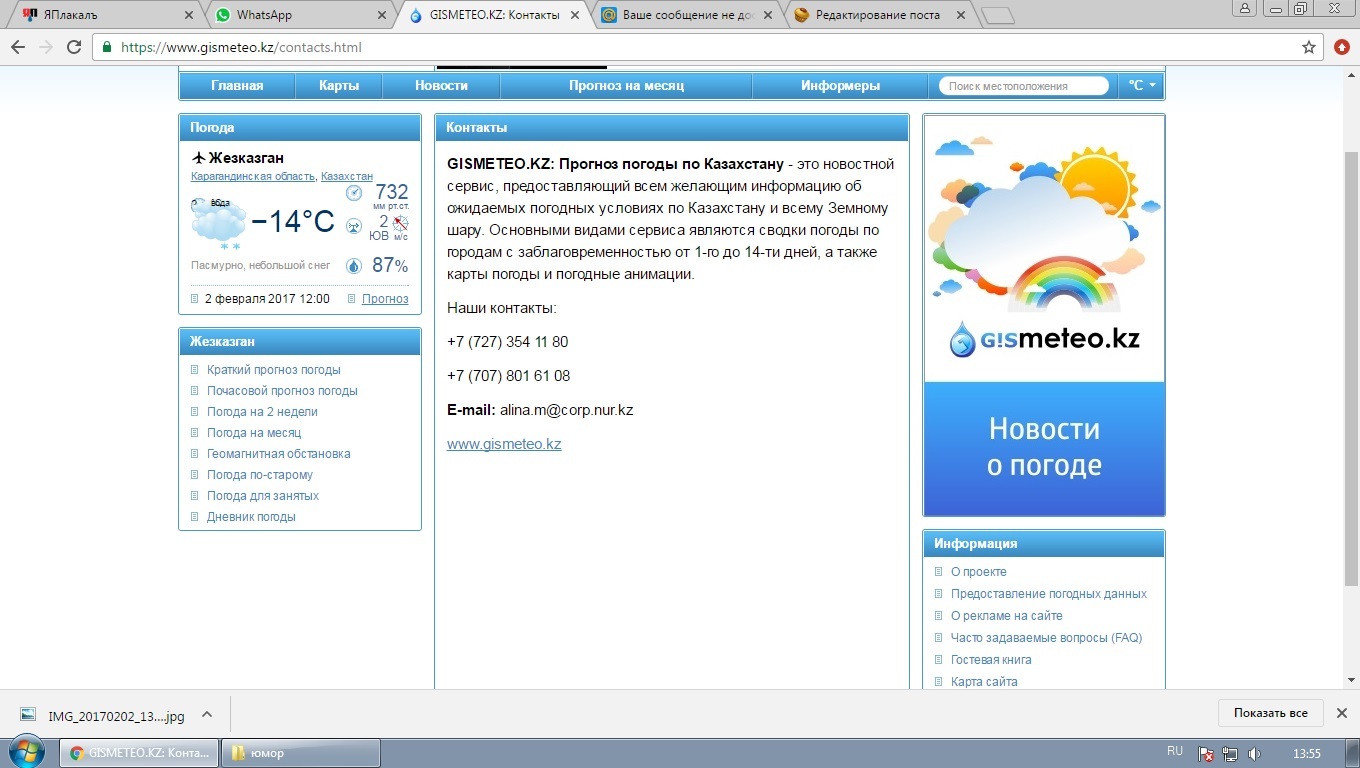The image size is (1360, 768).
Task: Close the WhatsApp tab
Action: point(382,15)
